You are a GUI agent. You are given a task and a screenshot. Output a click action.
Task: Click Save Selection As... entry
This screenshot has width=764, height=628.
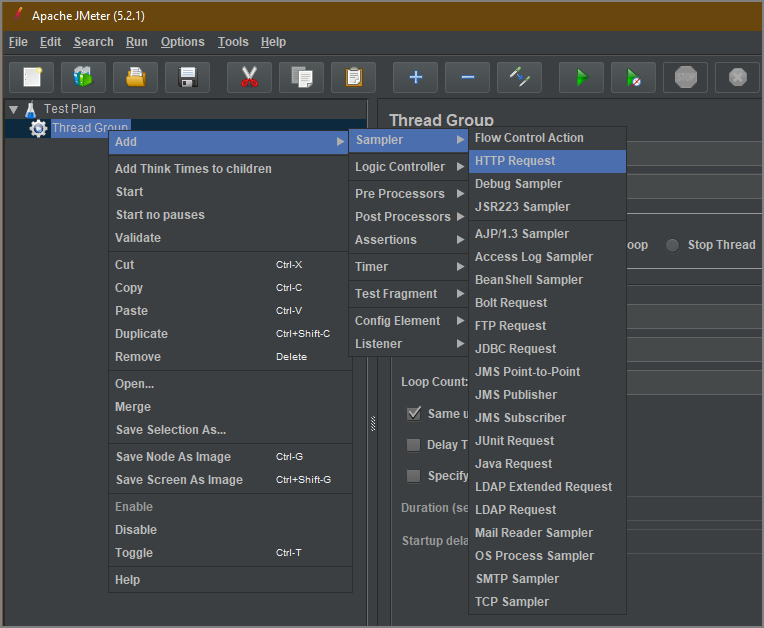pyautogui.click(x=230, y=430)
